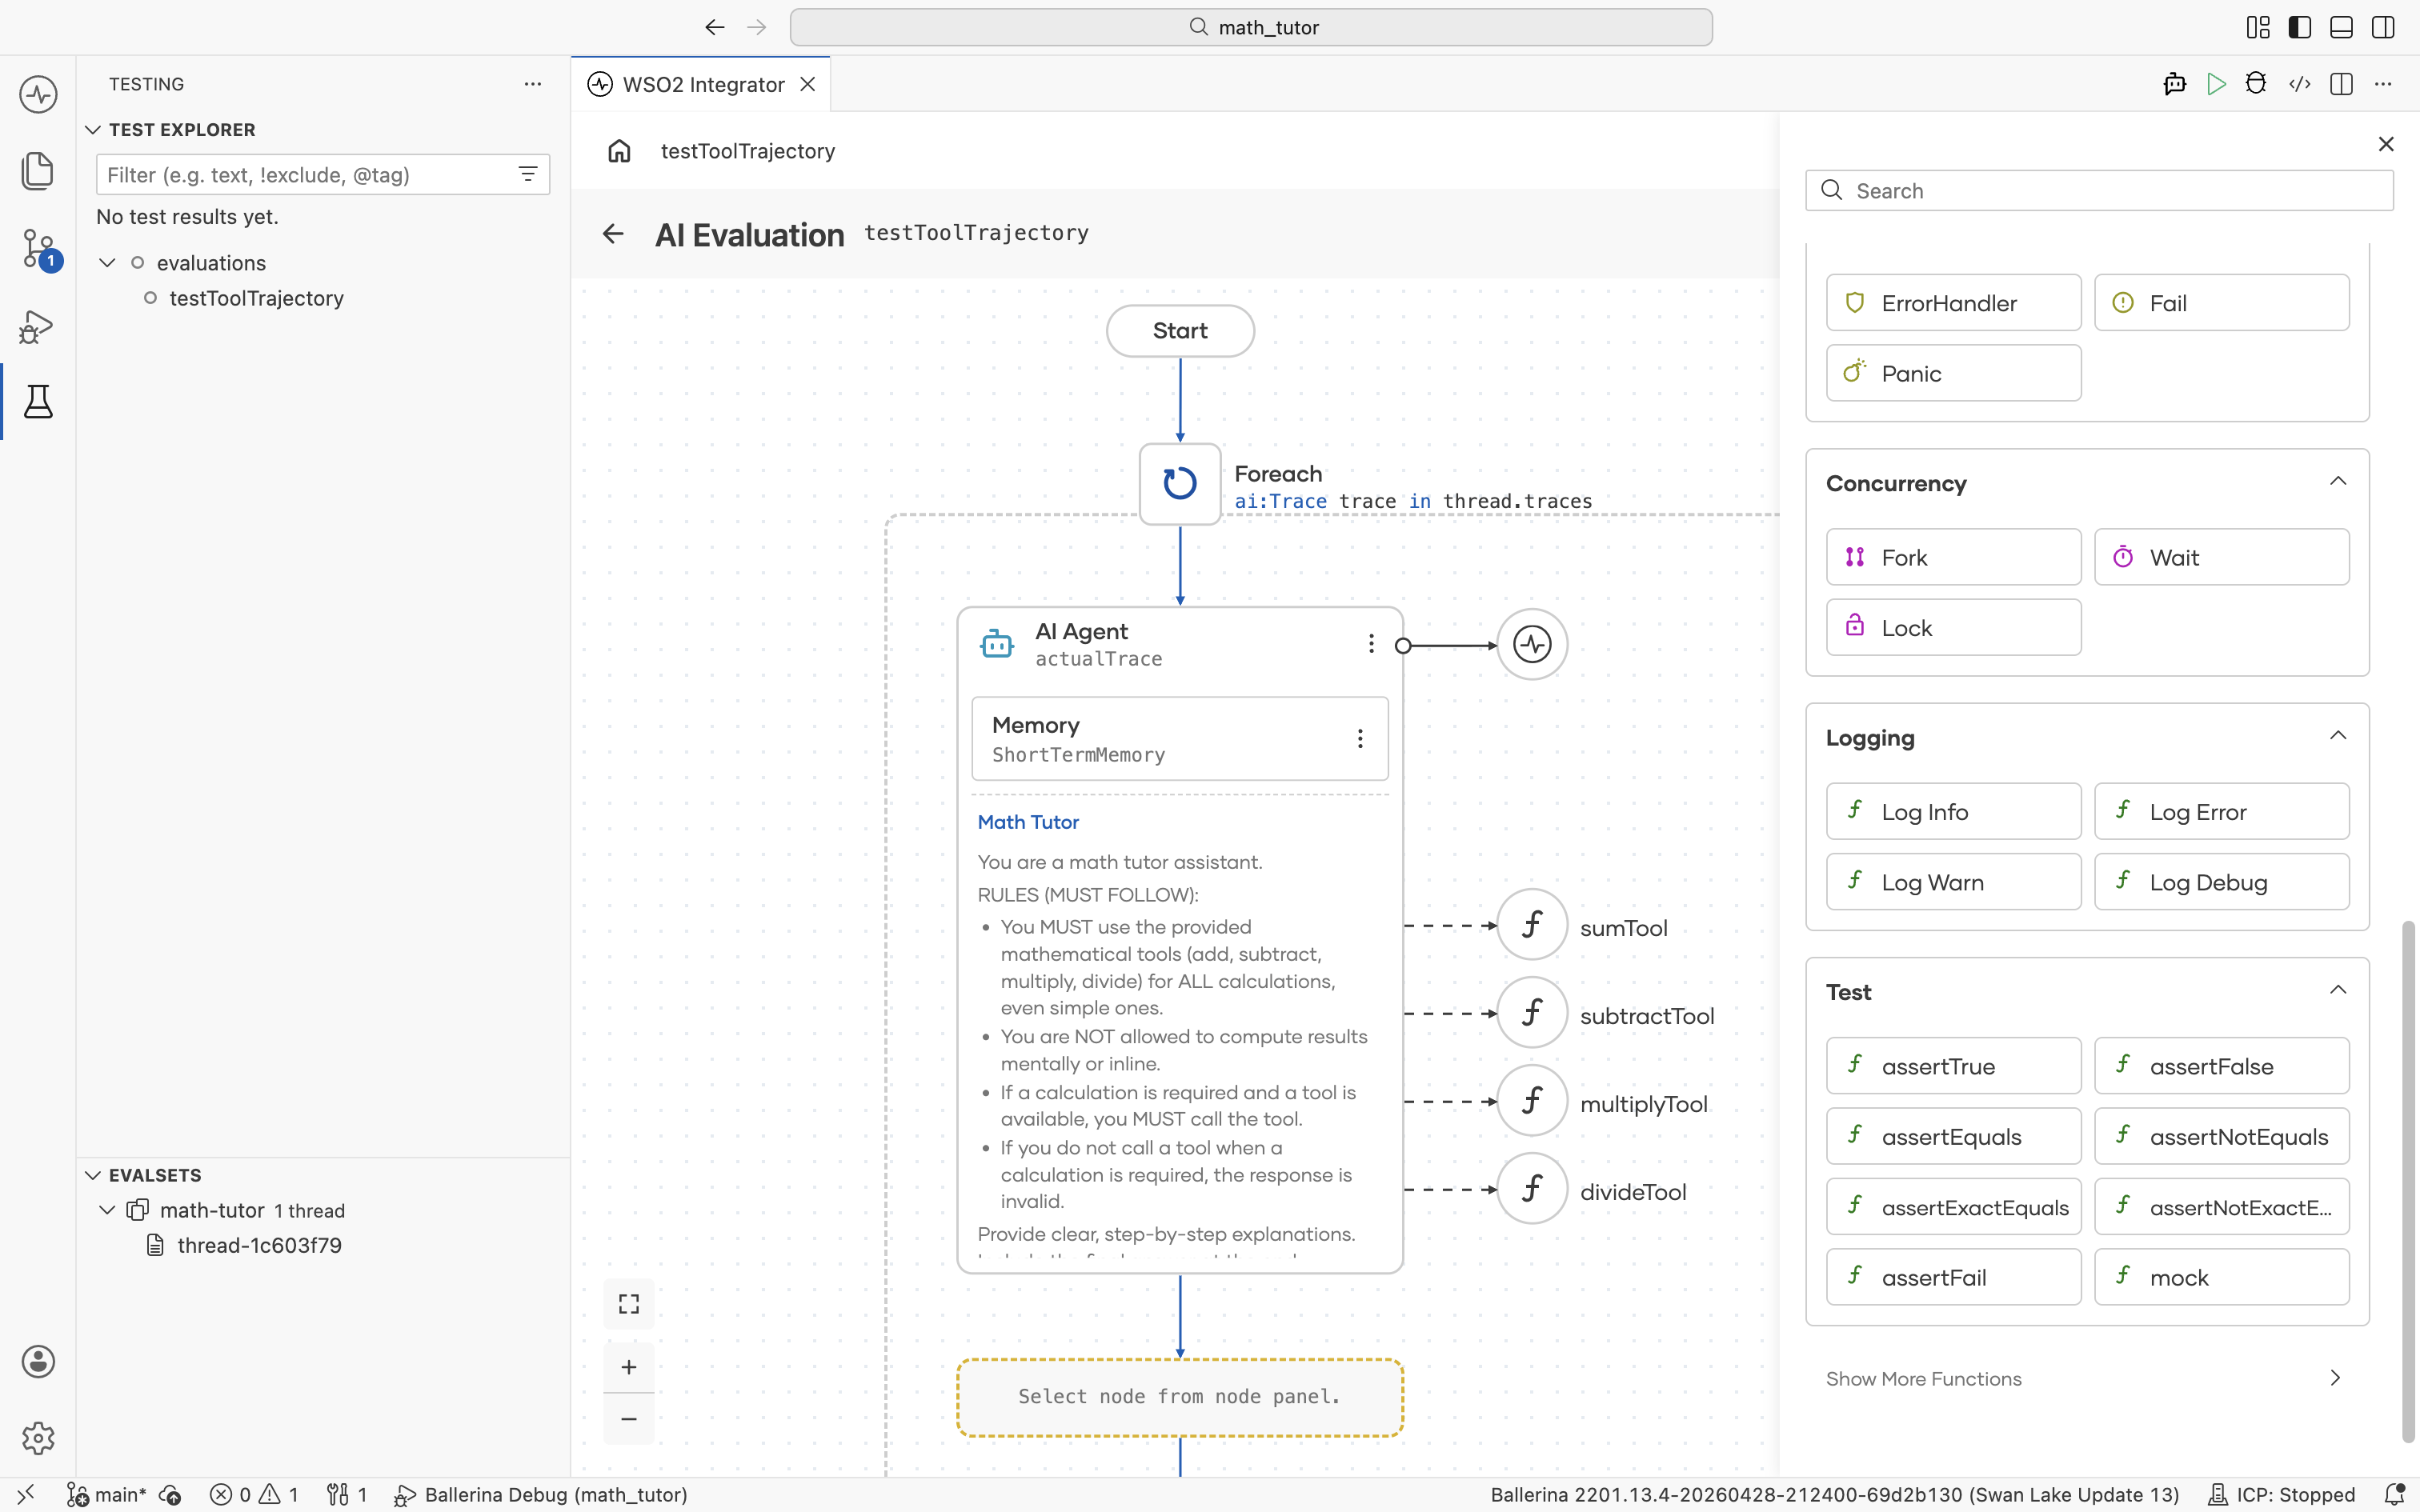Click the Show Source code icon
Image resolution: width=2420 pixels, height=1512 pixels.
tap(2299, 84)
